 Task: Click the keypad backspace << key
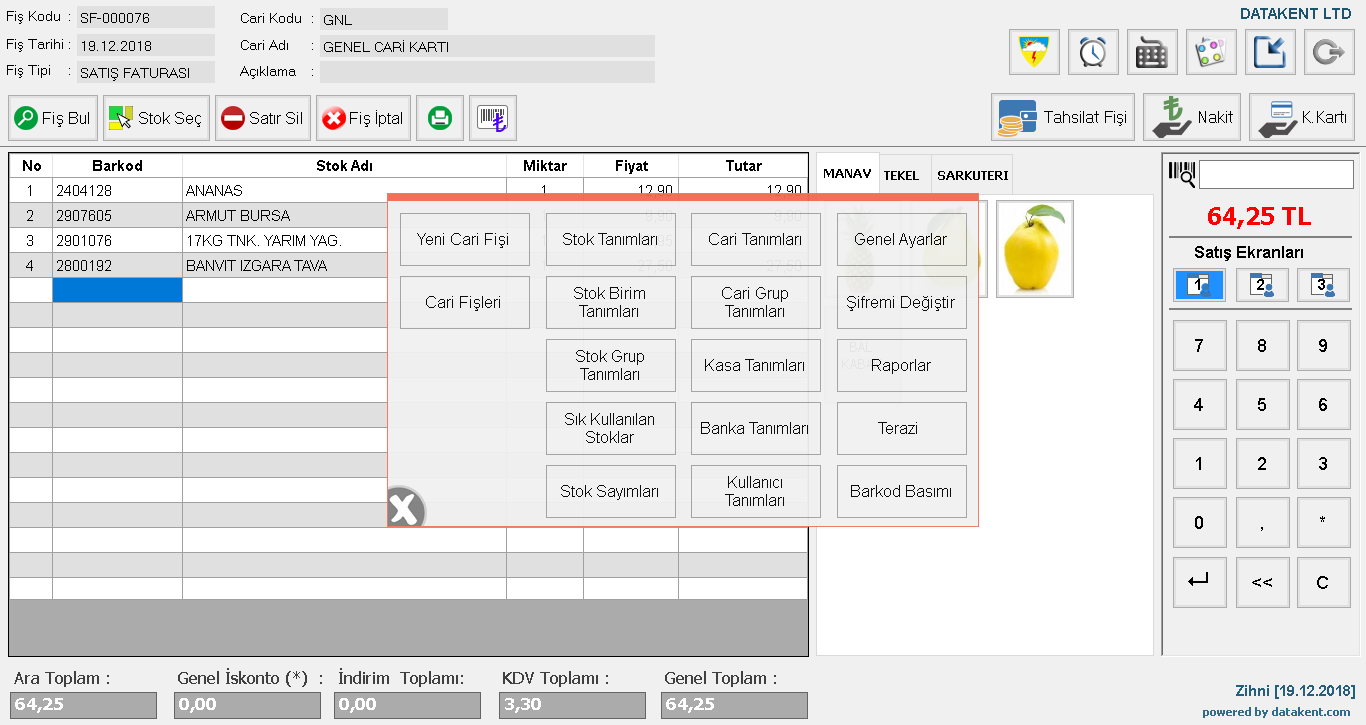point(1262,582)
